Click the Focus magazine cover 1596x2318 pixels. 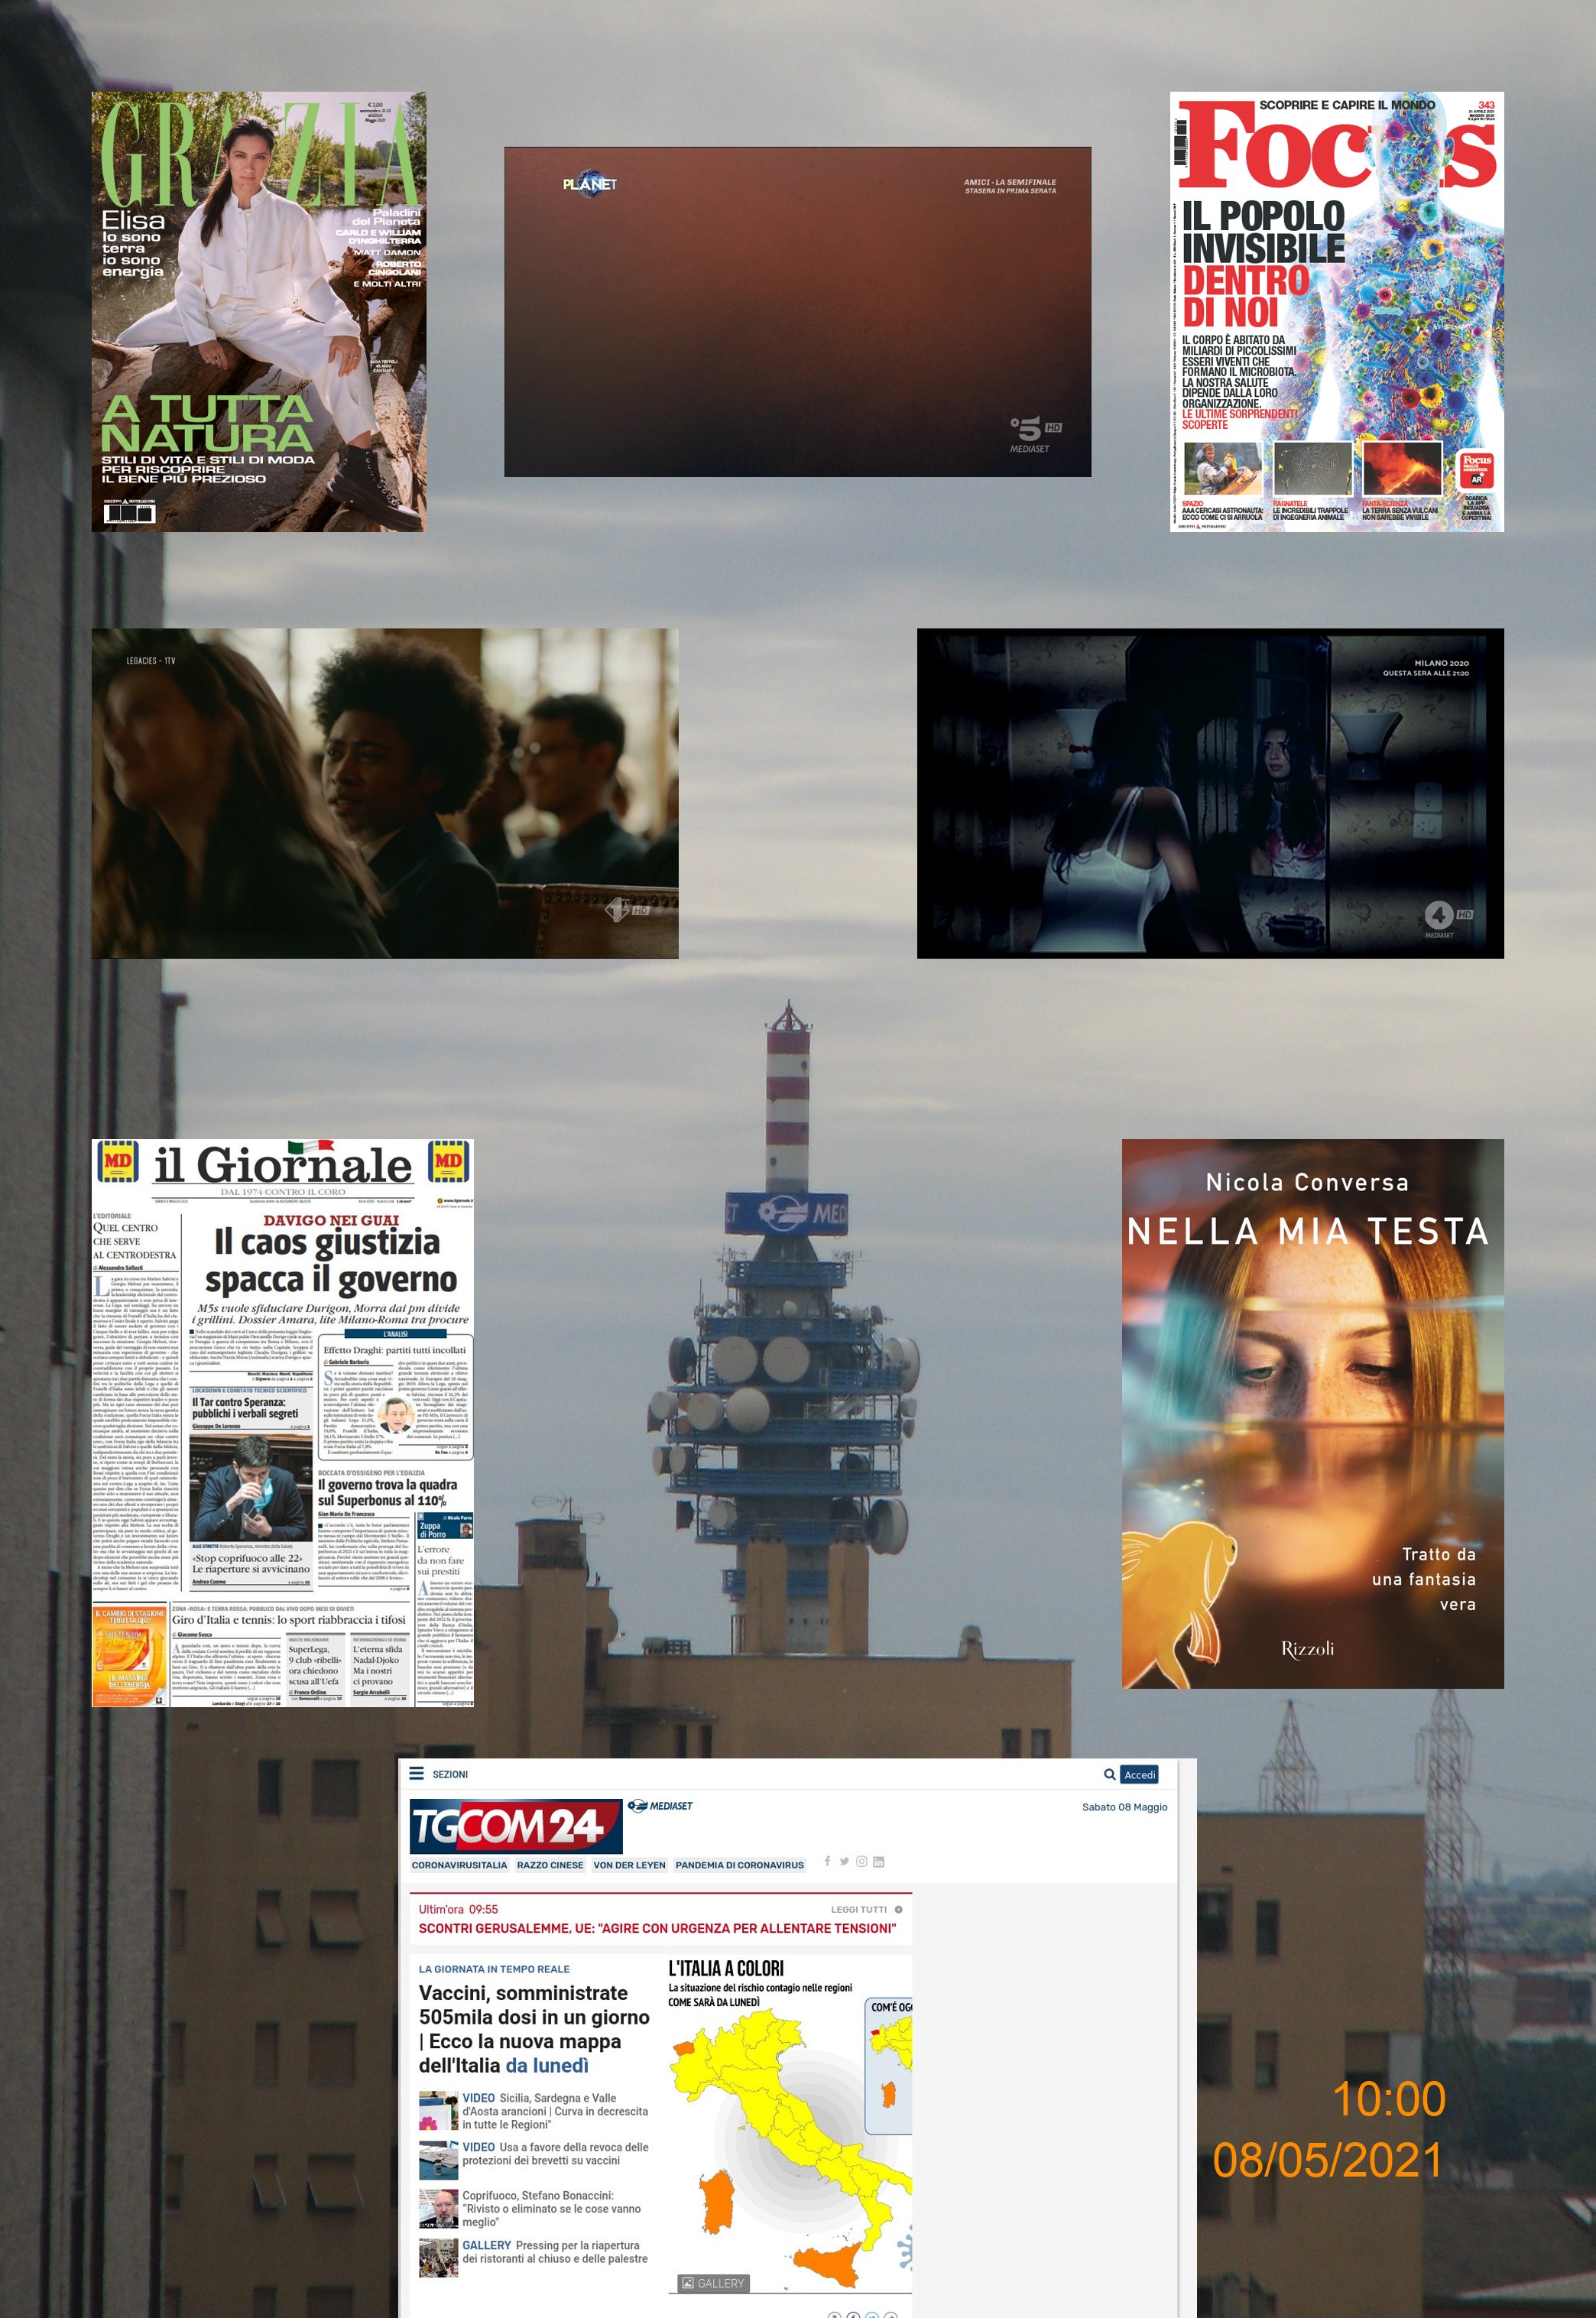coord(1337,311)
